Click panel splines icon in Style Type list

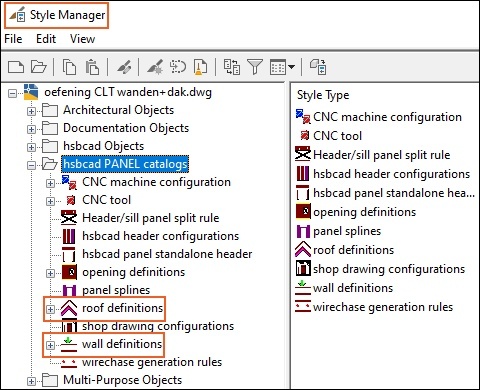pyautogui.click(x=303, y=231)
